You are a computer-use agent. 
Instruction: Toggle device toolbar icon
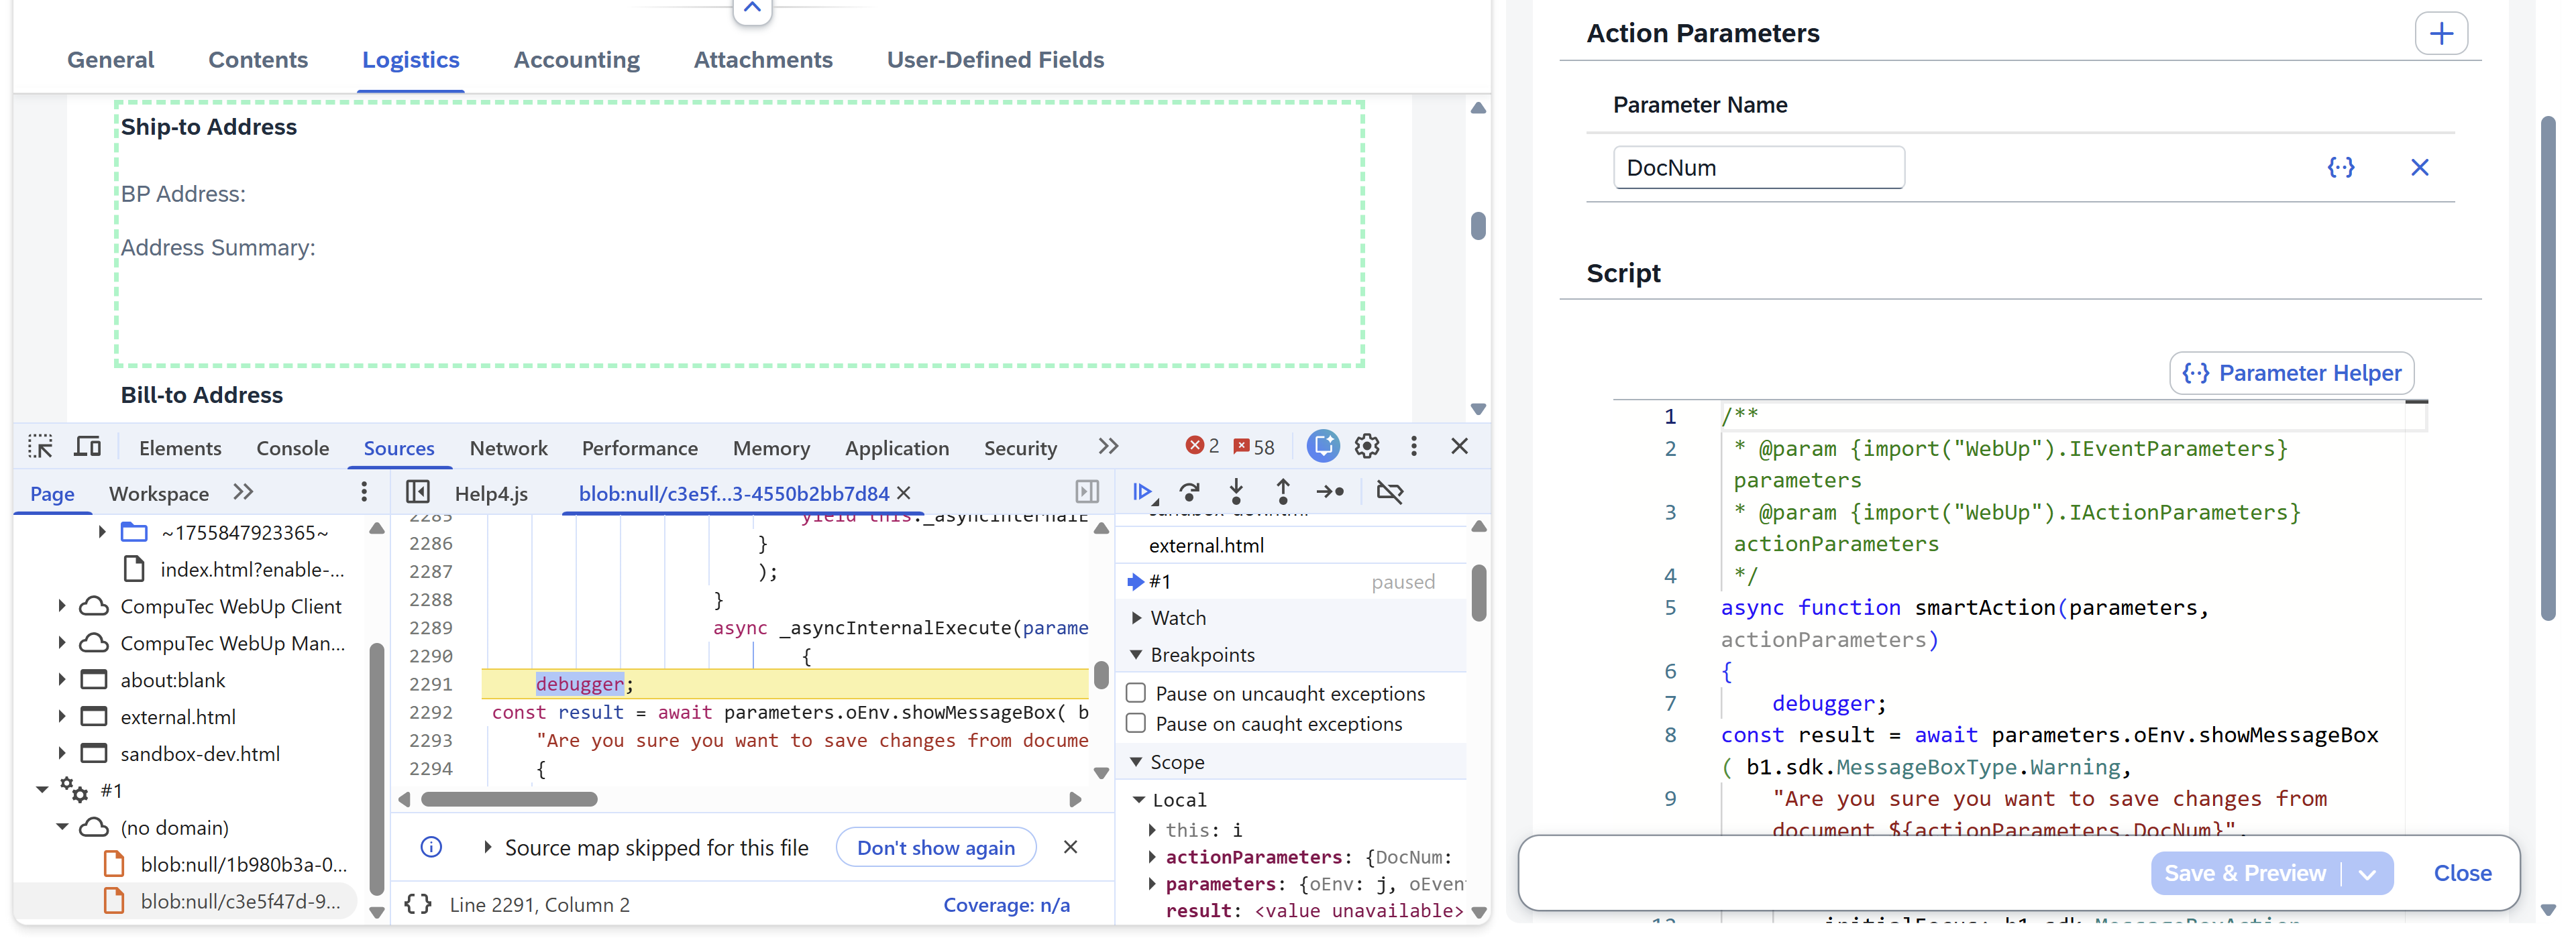click(88, 447)
